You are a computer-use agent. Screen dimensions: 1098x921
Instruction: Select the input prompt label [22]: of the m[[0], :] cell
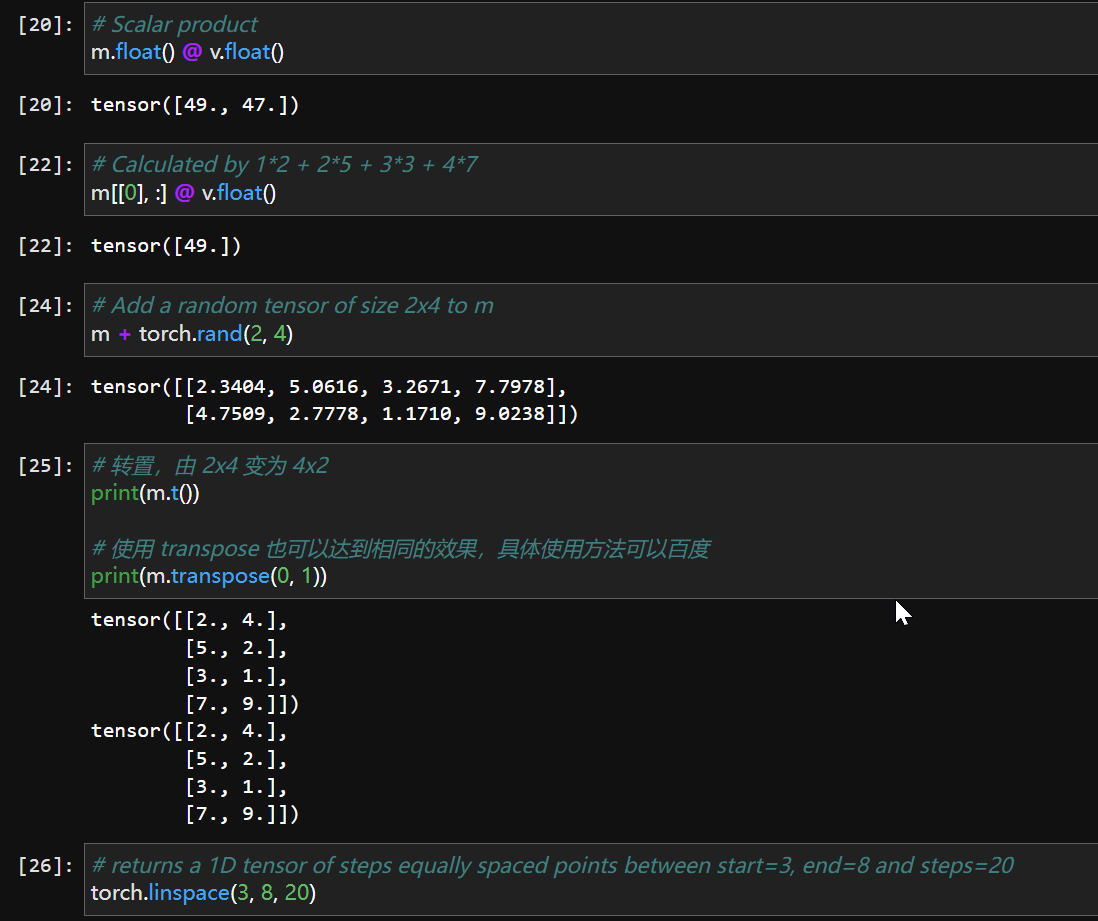click(x=46, y=165)
